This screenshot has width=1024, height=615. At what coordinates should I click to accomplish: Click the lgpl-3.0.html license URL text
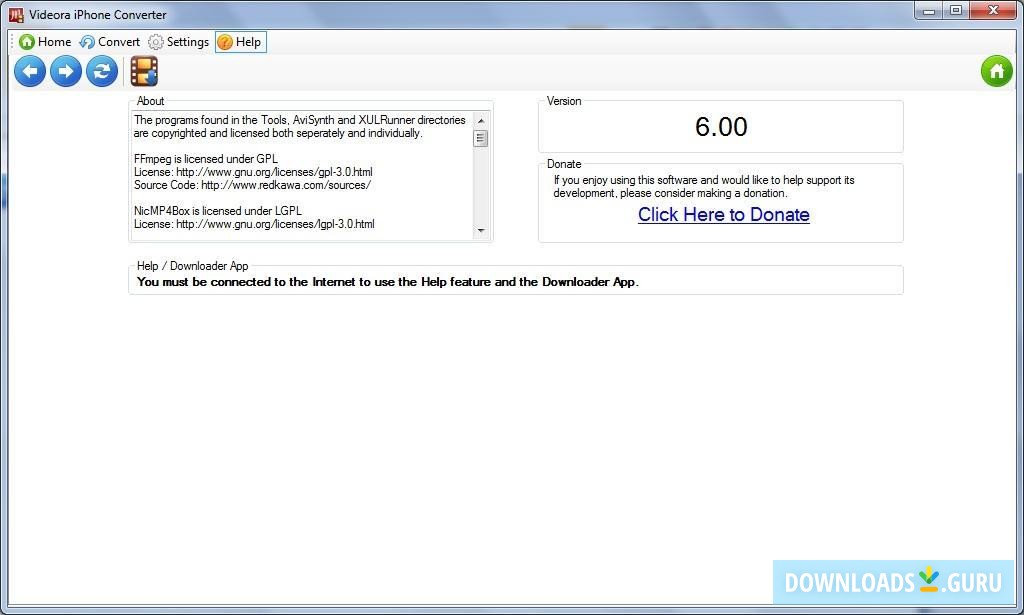(x=276, y=224)
